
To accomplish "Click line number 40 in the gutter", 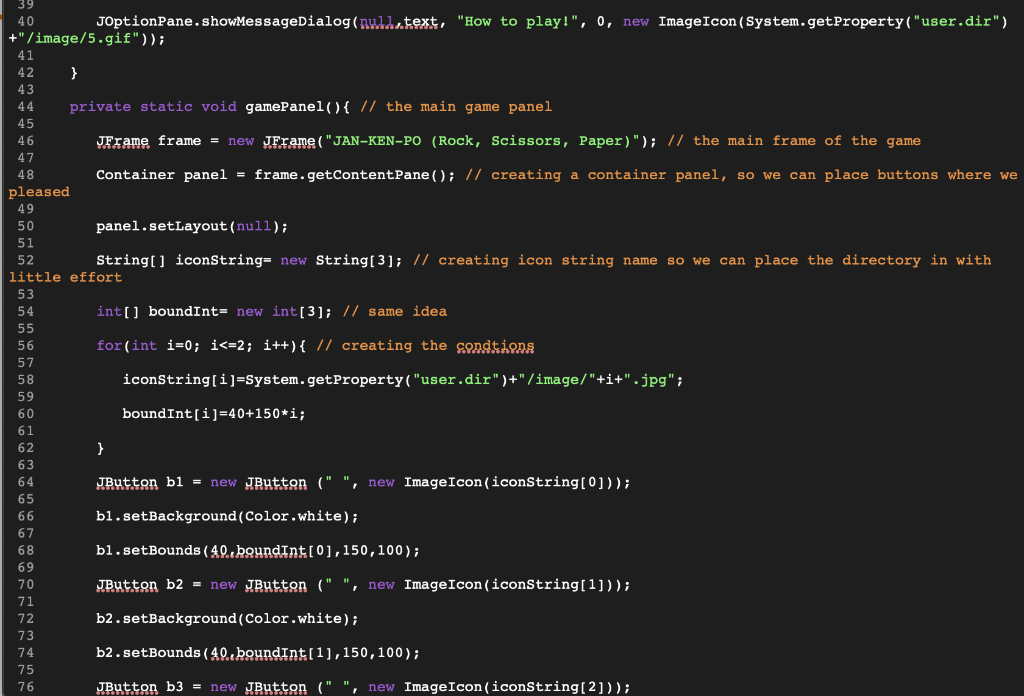I will pyautogui.click(x=25, y=22).
